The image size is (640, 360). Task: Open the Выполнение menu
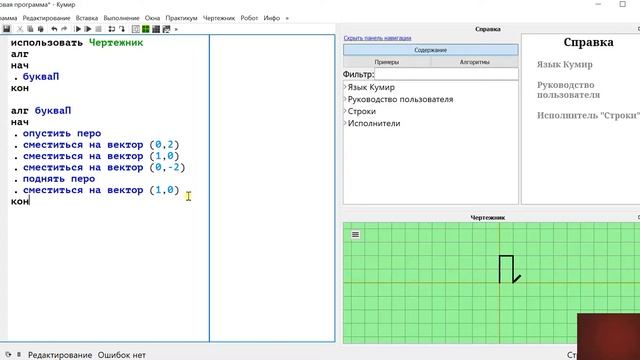pyautogui.click(x=121, y=18)
